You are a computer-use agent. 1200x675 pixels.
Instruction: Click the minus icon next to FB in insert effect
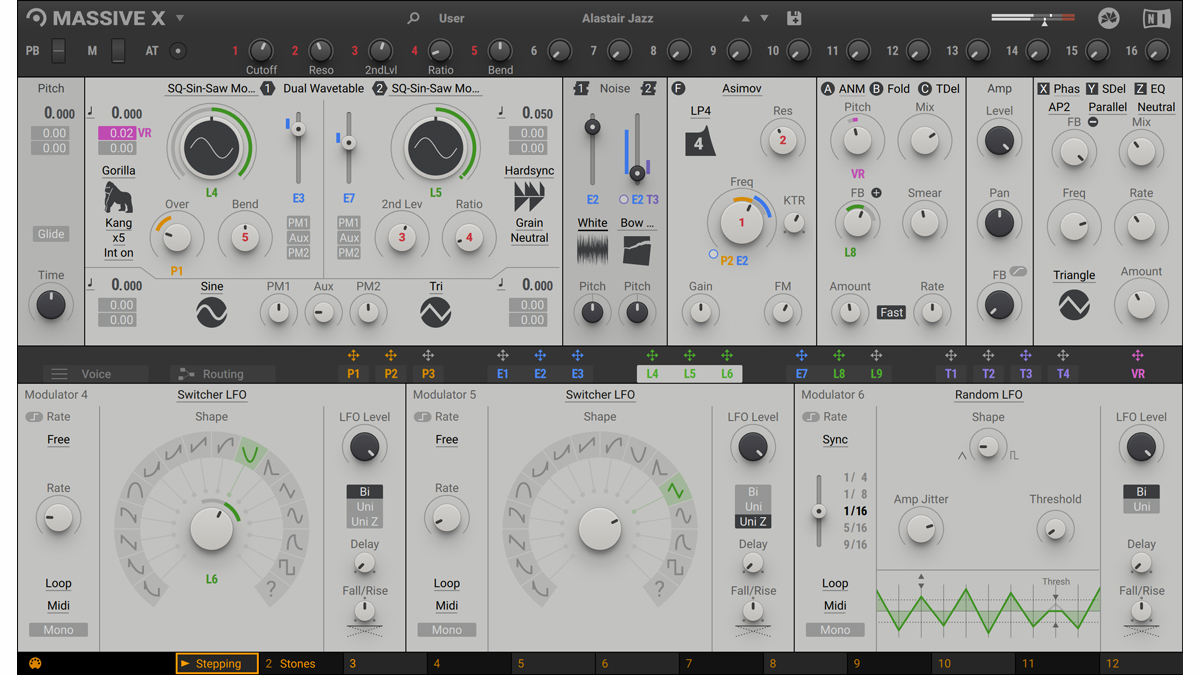[1093, 122]
